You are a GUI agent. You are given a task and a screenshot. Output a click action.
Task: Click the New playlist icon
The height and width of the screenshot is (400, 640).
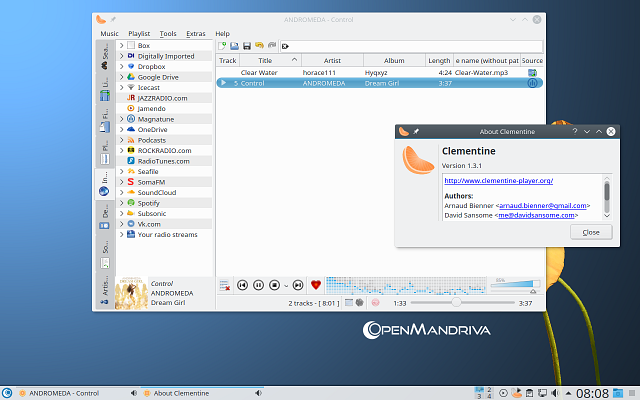tap(222, 46)
